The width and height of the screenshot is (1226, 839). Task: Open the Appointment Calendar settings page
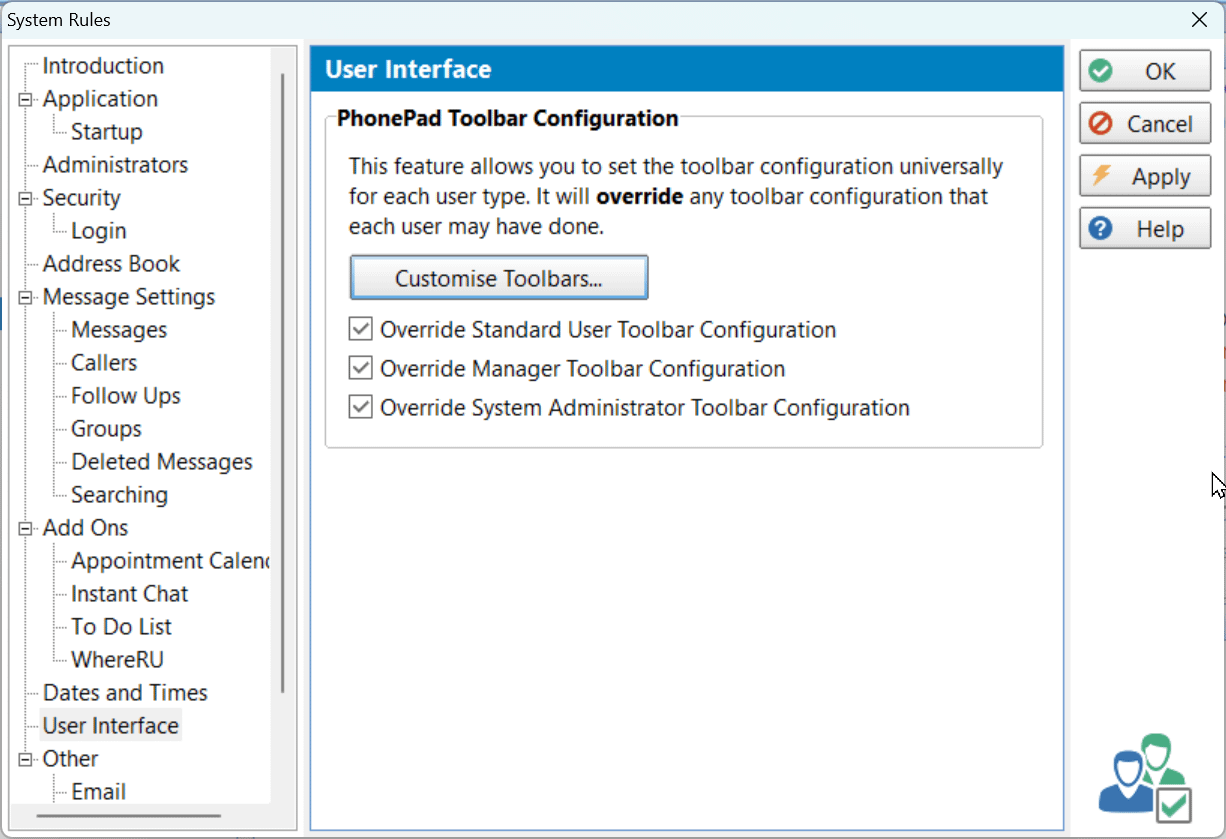(x=169, y=561)
